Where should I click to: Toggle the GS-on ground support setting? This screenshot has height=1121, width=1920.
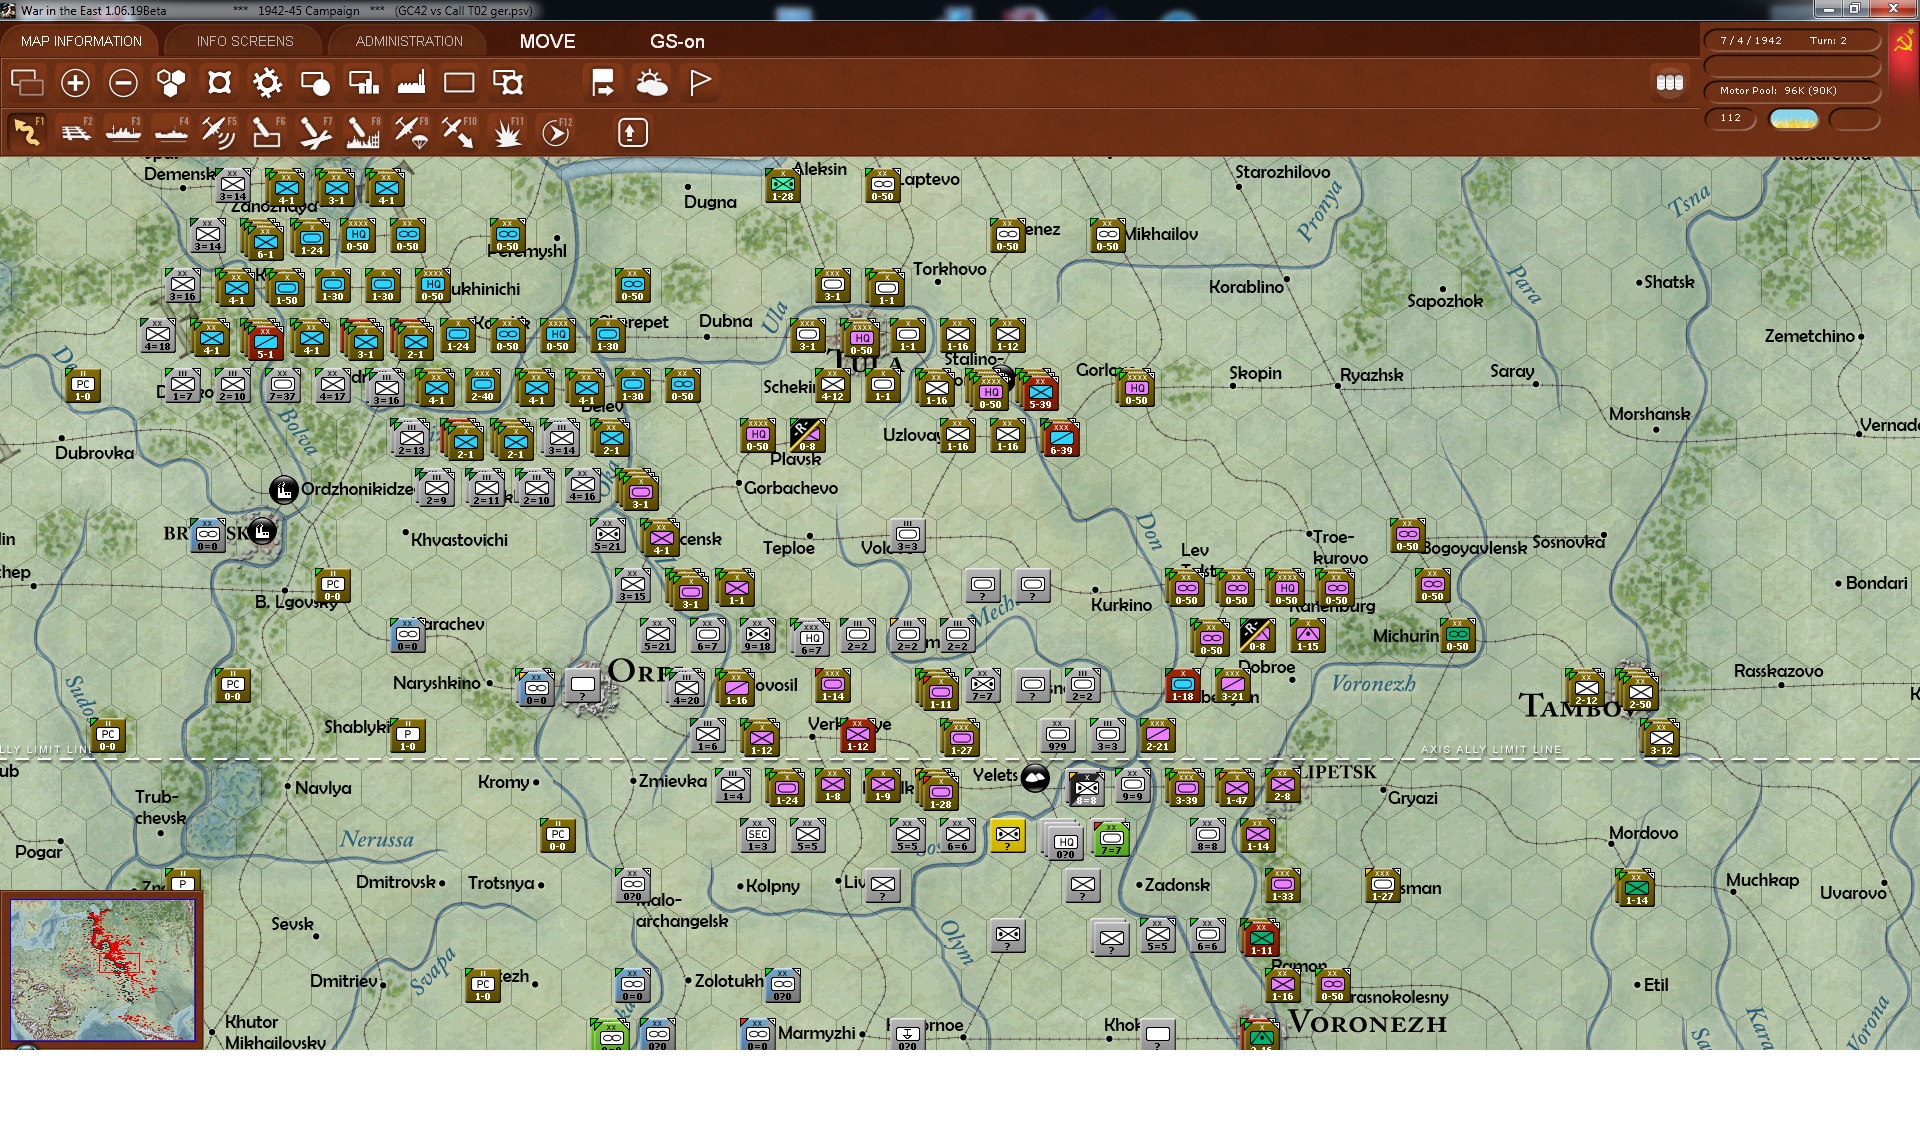pos(677,41)
